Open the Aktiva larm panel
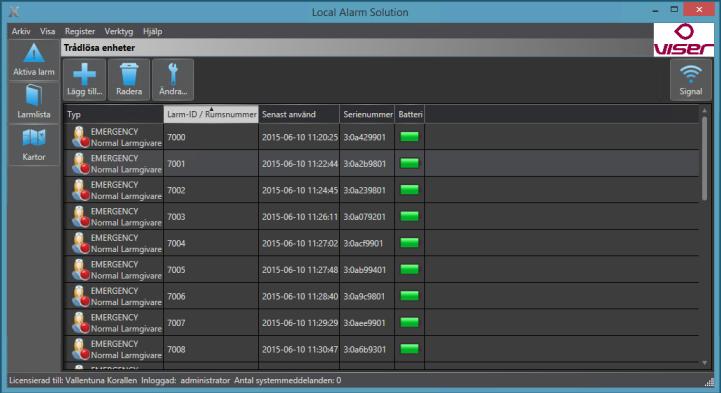 coord(34,60)
